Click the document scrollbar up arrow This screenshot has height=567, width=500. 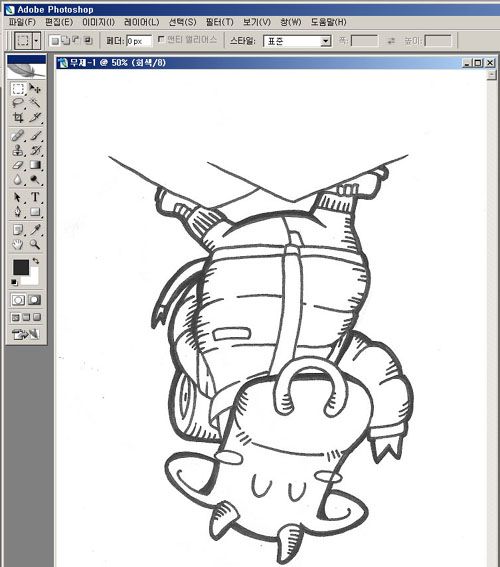point(492,75)
